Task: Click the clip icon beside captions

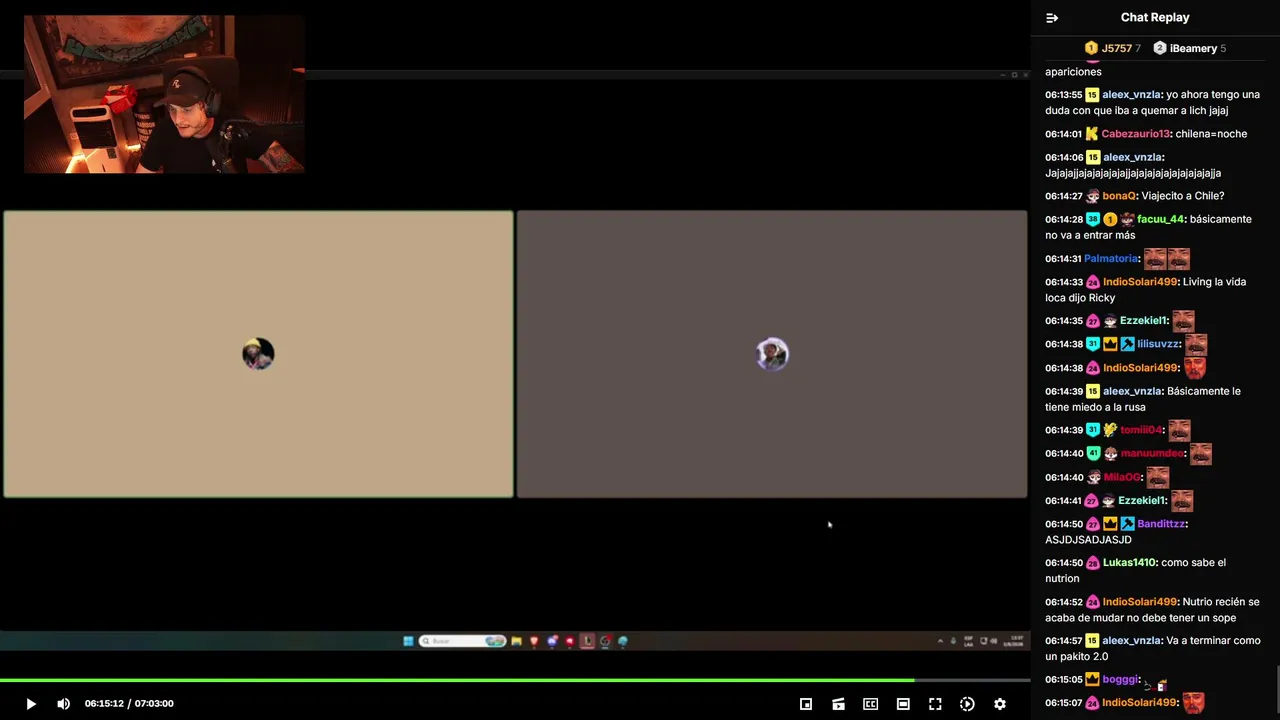Action: coord(838,704)
